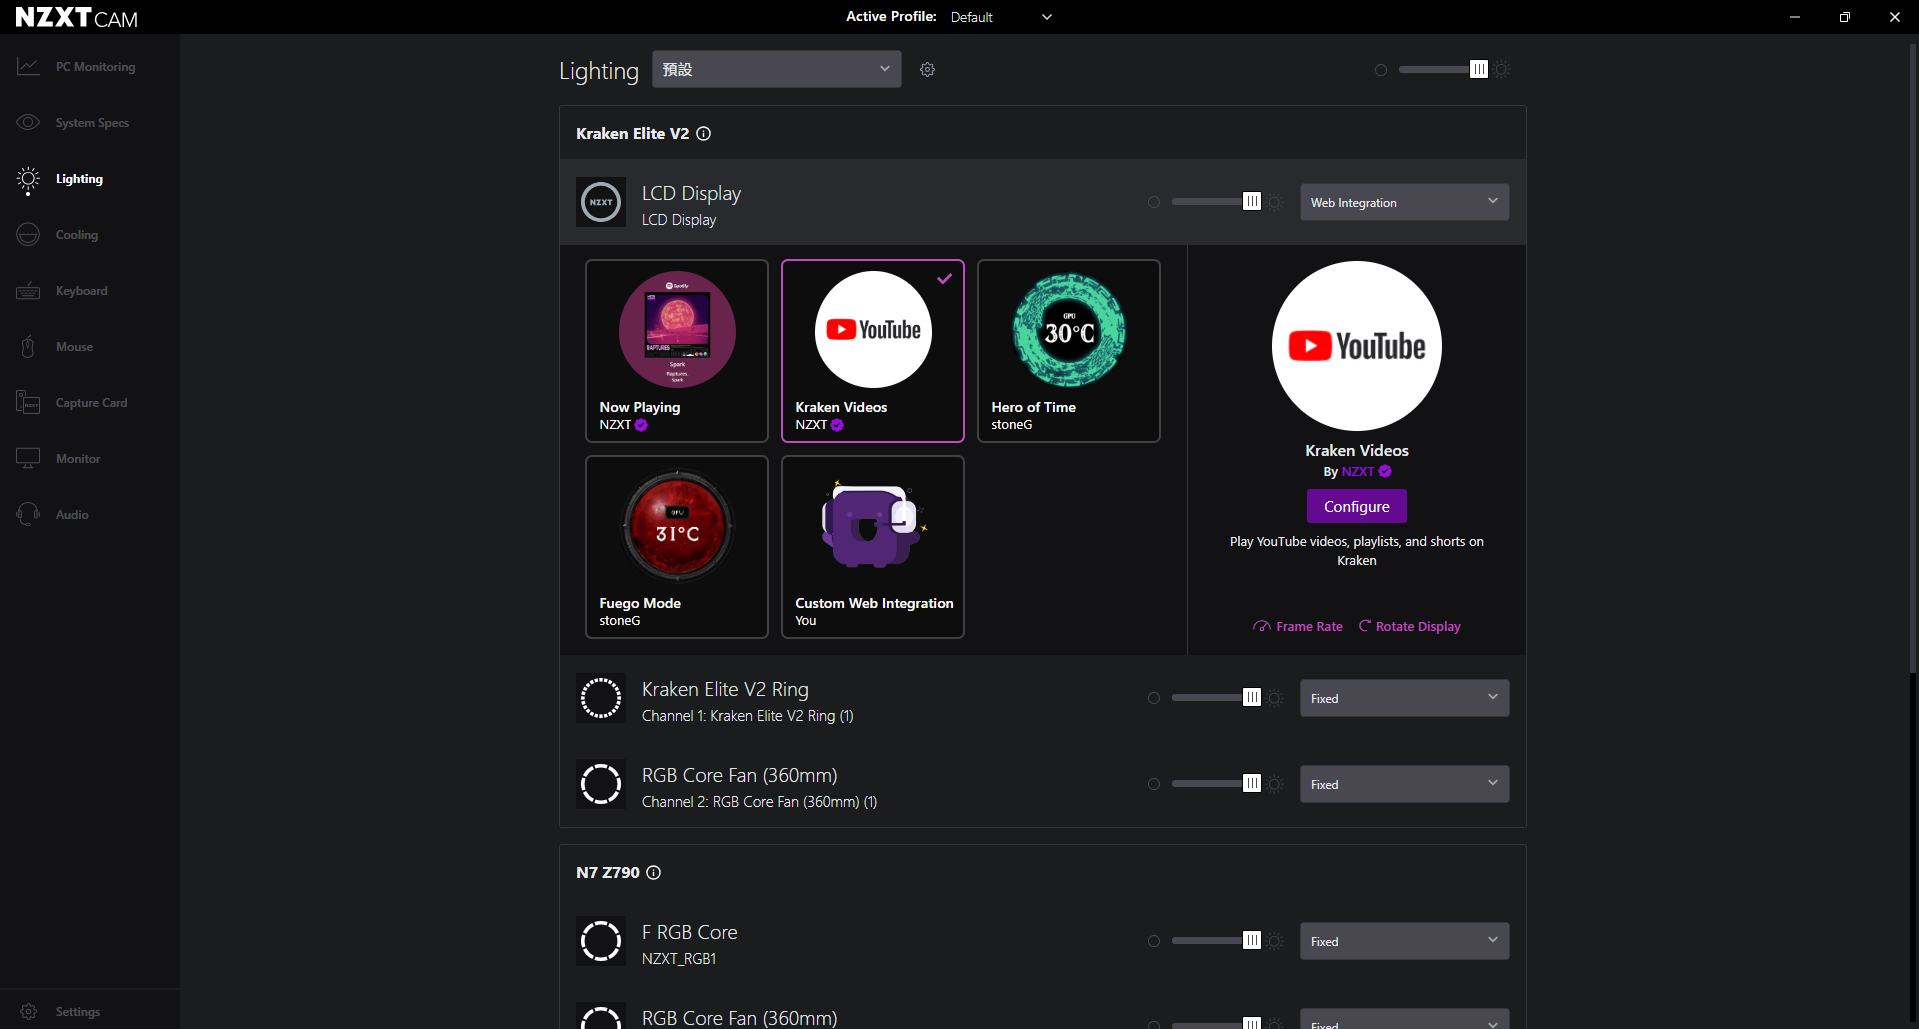Click global brightness minimum circle icon
Image resolution: width=1919 pixels, height=1029 pixels.
click(1381, 70)
